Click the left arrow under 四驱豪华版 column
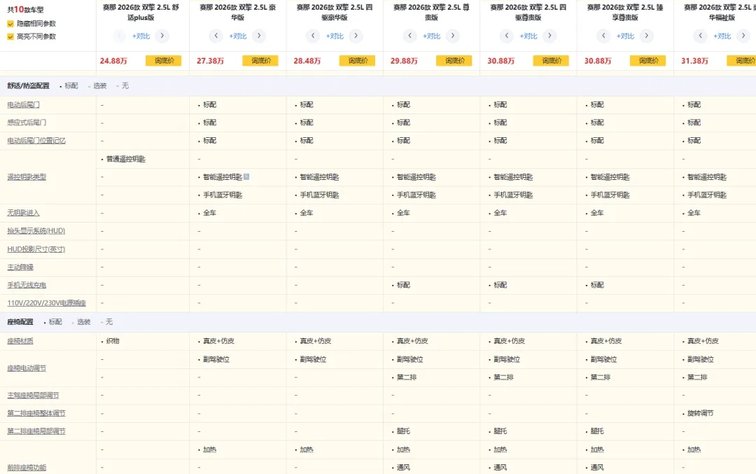Viewport: 756px width, 474px height. click(311, 36)
